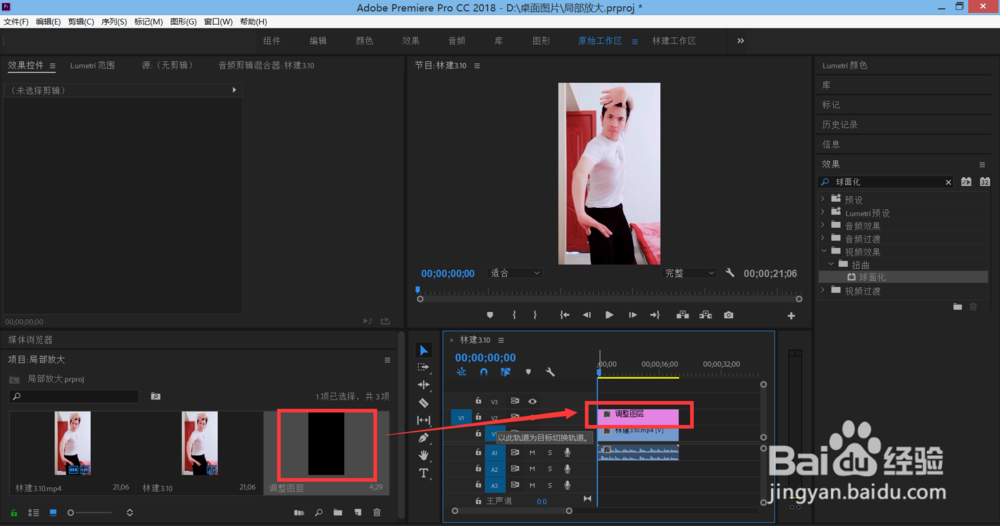Enable voice-over record on A3
Viewport: 1000px width, 526px height.
(x=567, y=485)
